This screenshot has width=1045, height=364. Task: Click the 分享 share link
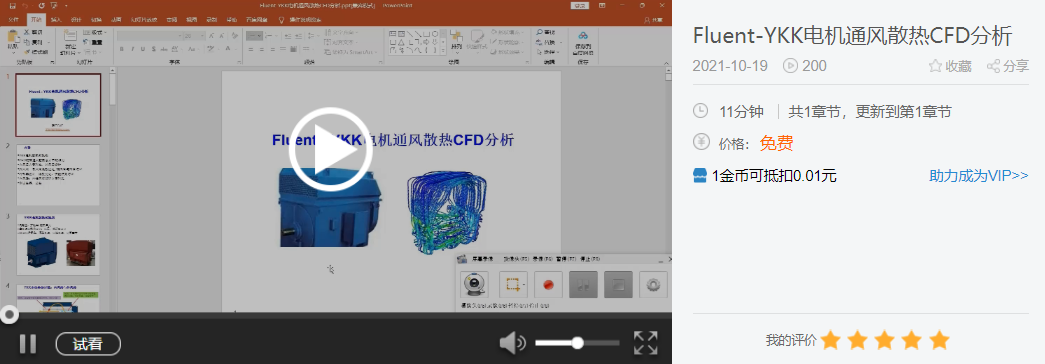[x=1008, y=66]
